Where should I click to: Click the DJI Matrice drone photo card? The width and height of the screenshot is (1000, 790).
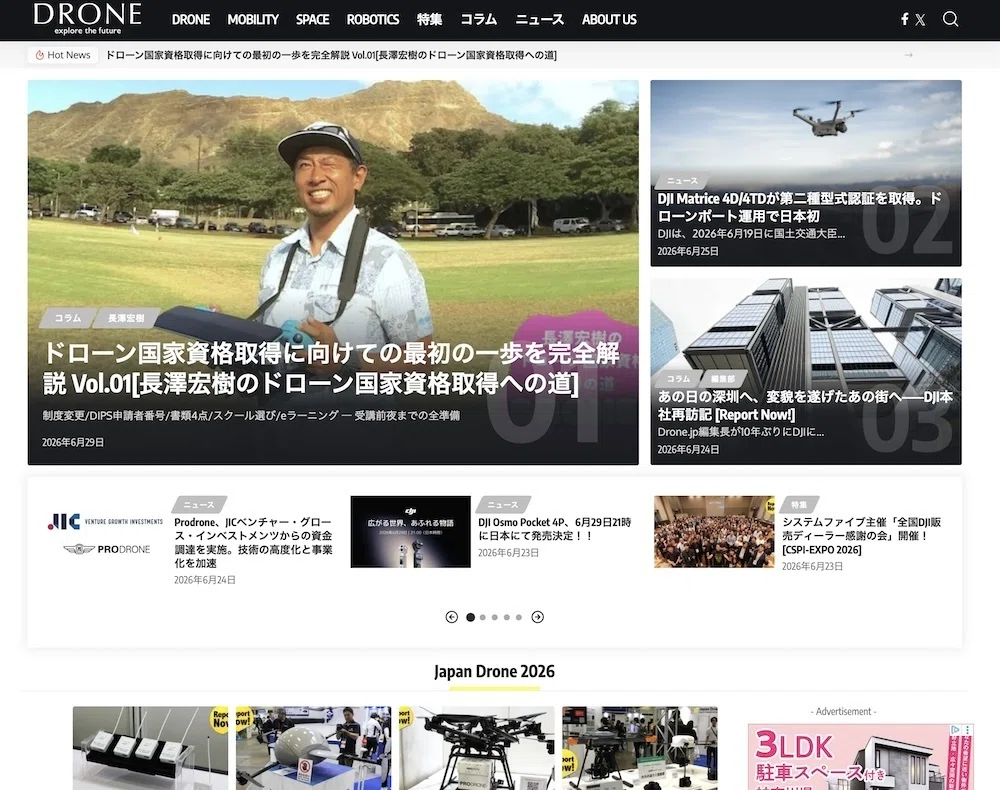coord(806,173)
